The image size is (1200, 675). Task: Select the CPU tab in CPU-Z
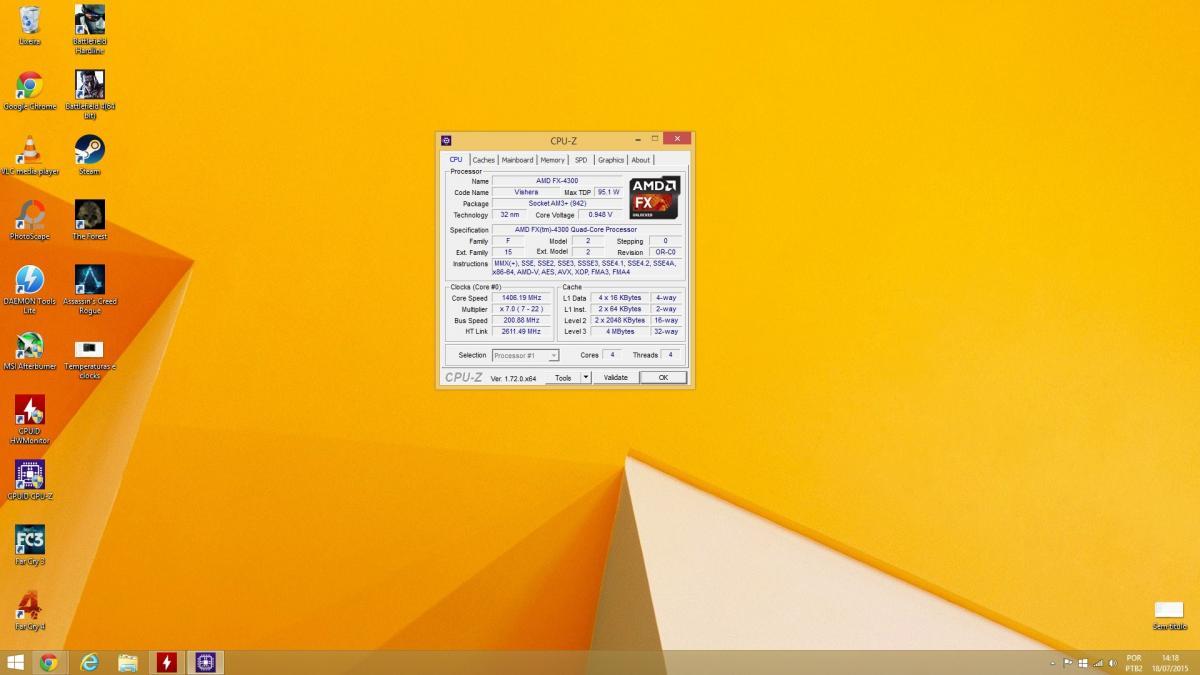[x=456, y=160]
